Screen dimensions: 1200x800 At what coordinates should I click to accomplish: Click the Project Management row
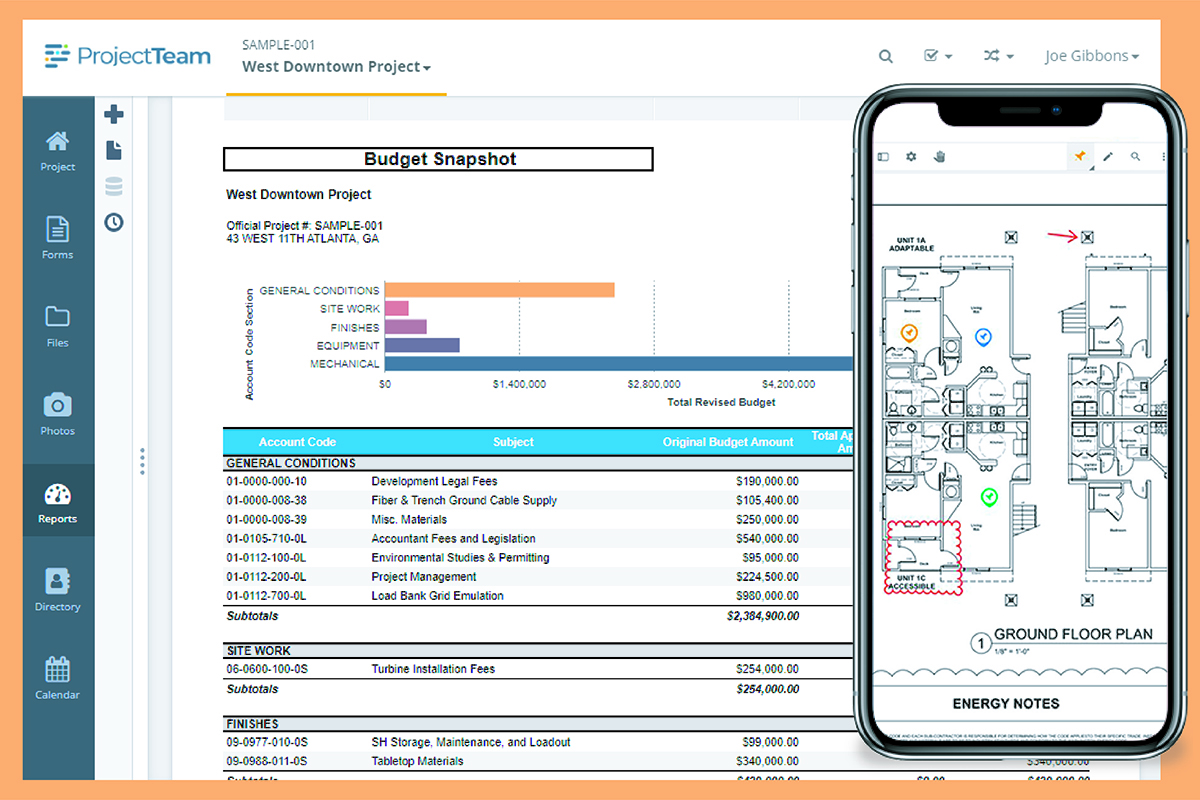click(540, 576)
